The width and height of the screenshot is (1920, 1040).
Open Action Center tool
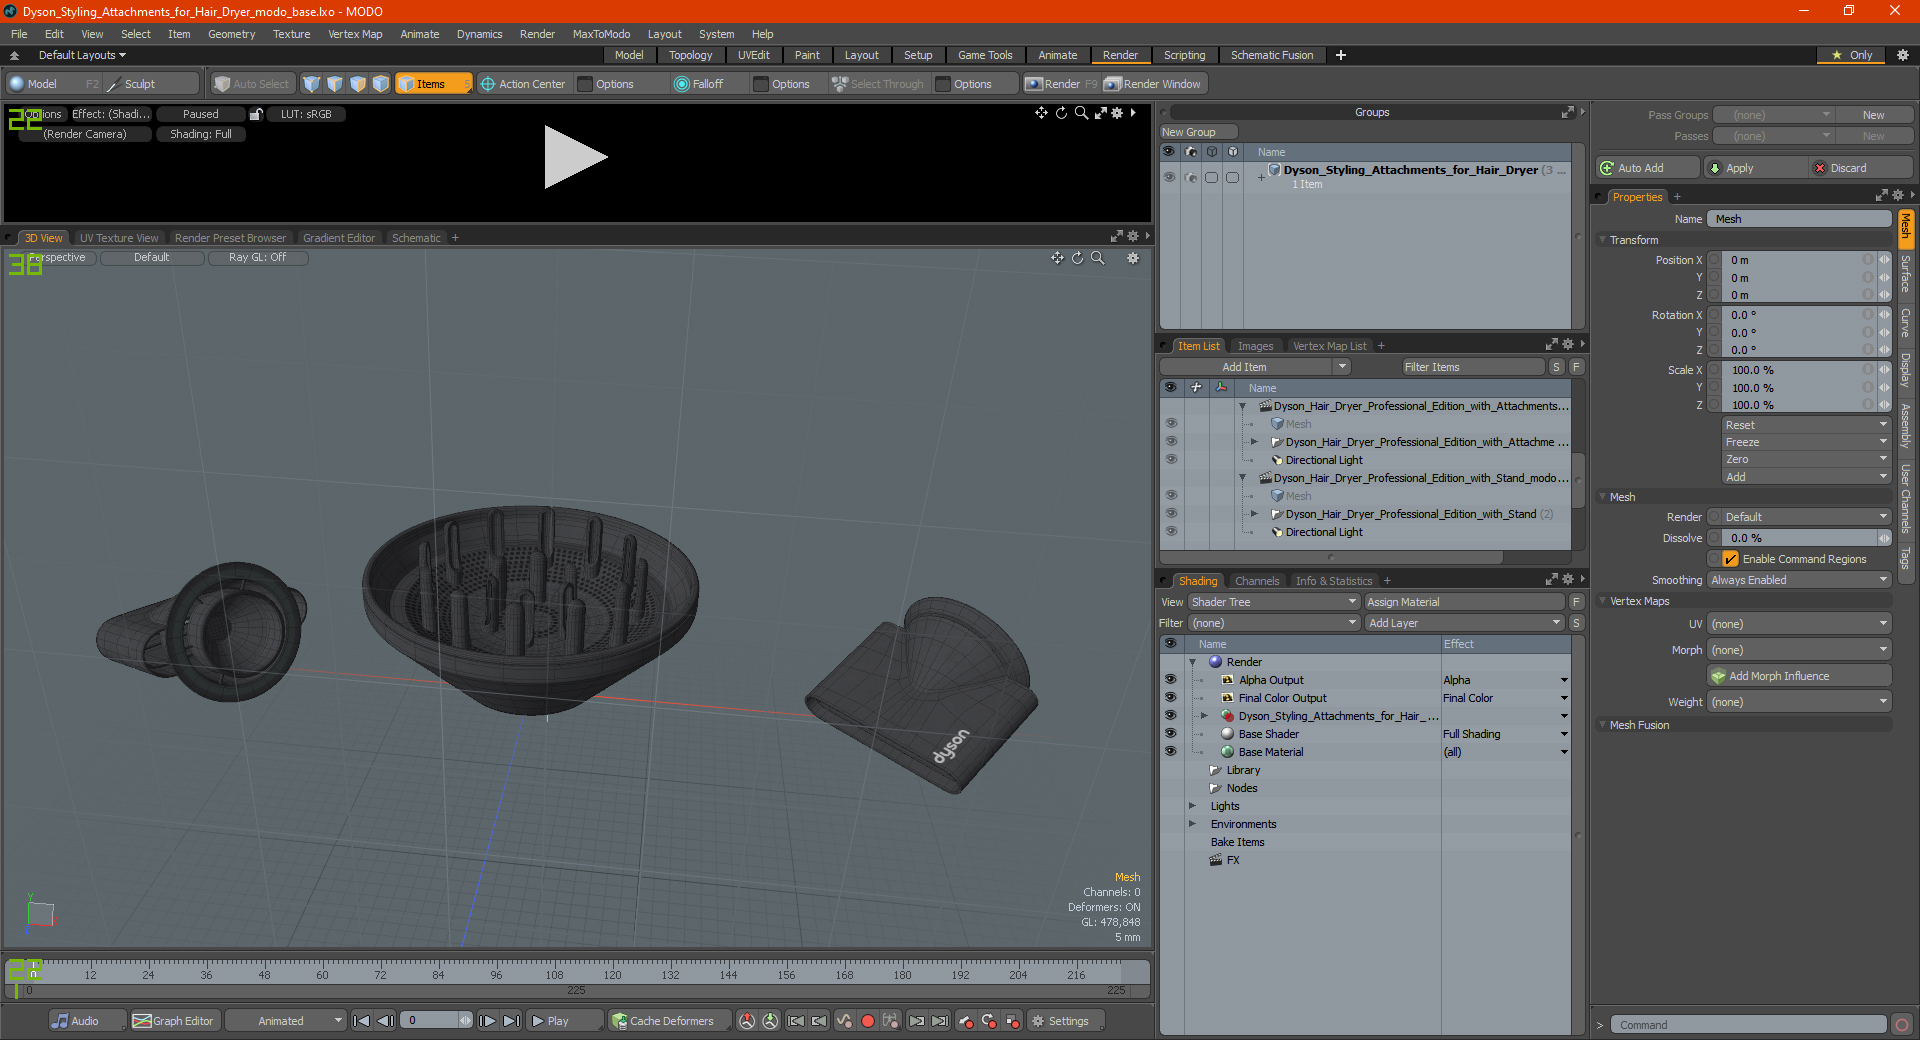[522, 84]
